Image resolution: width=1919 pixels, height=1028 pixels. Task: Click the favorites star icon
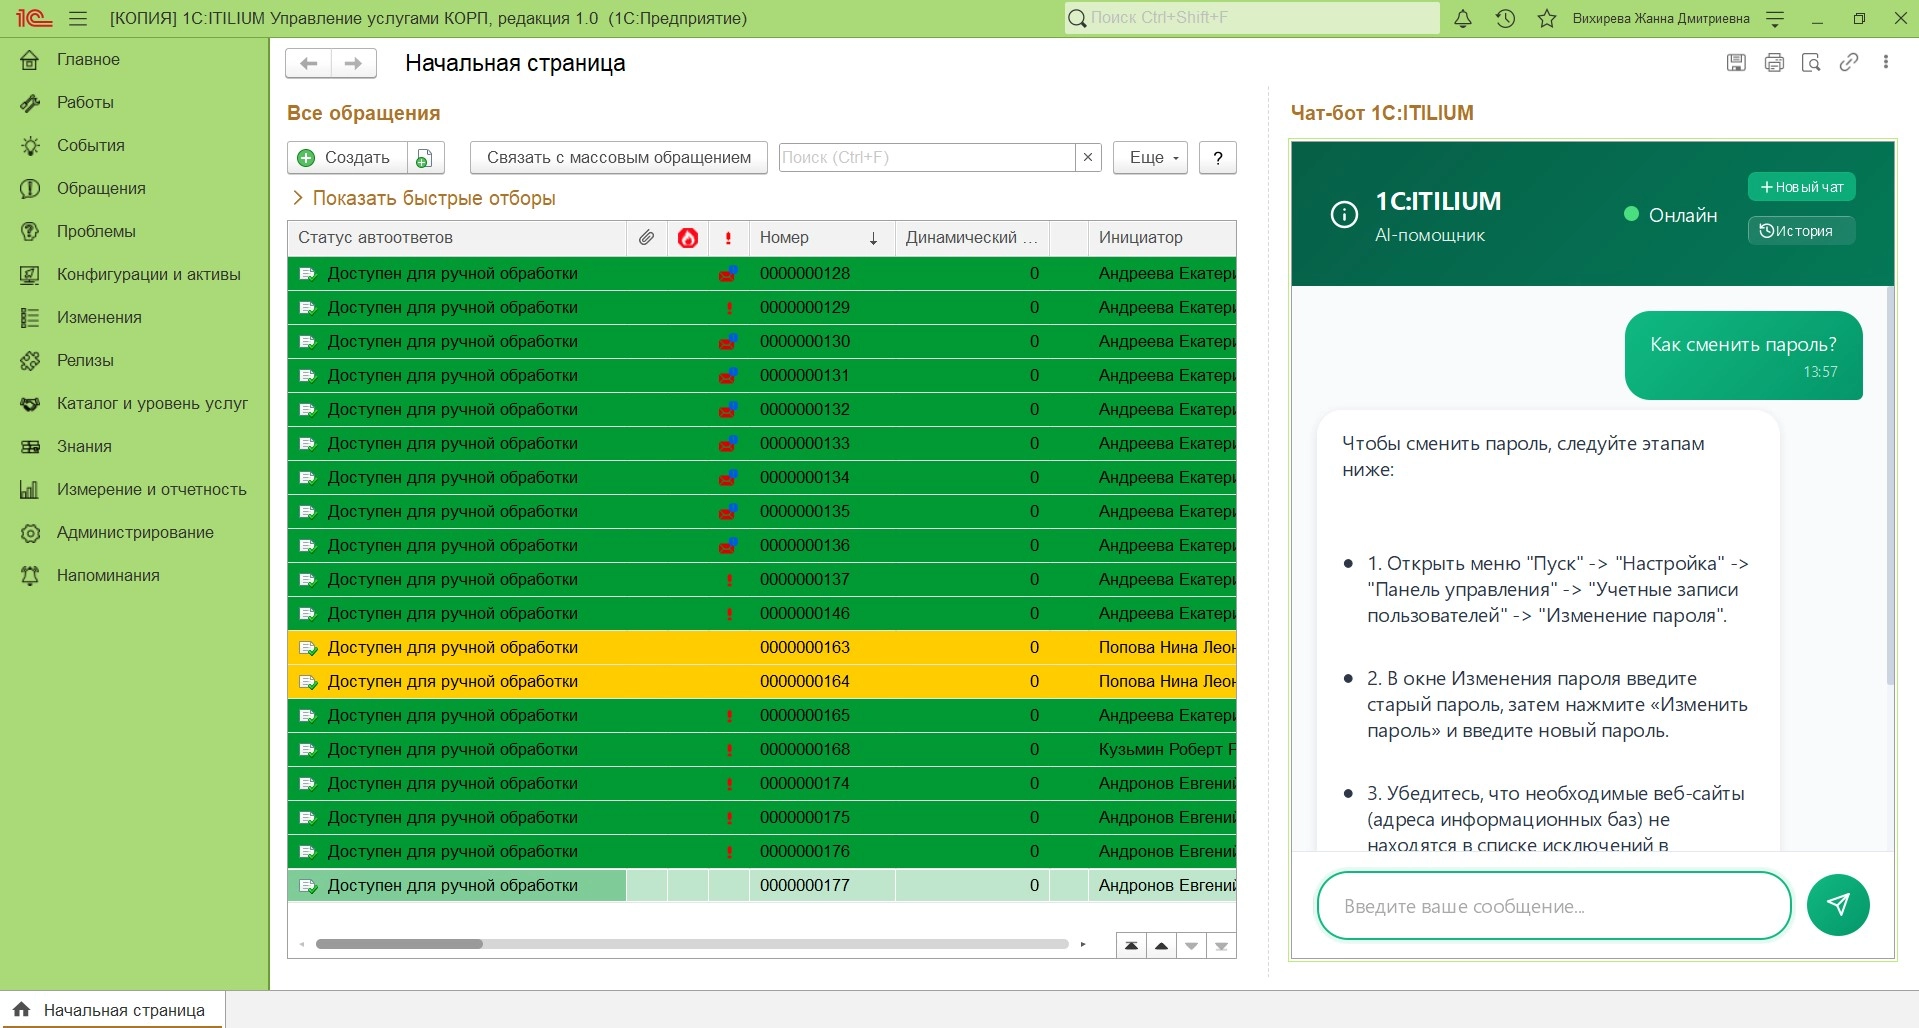[x=1547, y=19]
